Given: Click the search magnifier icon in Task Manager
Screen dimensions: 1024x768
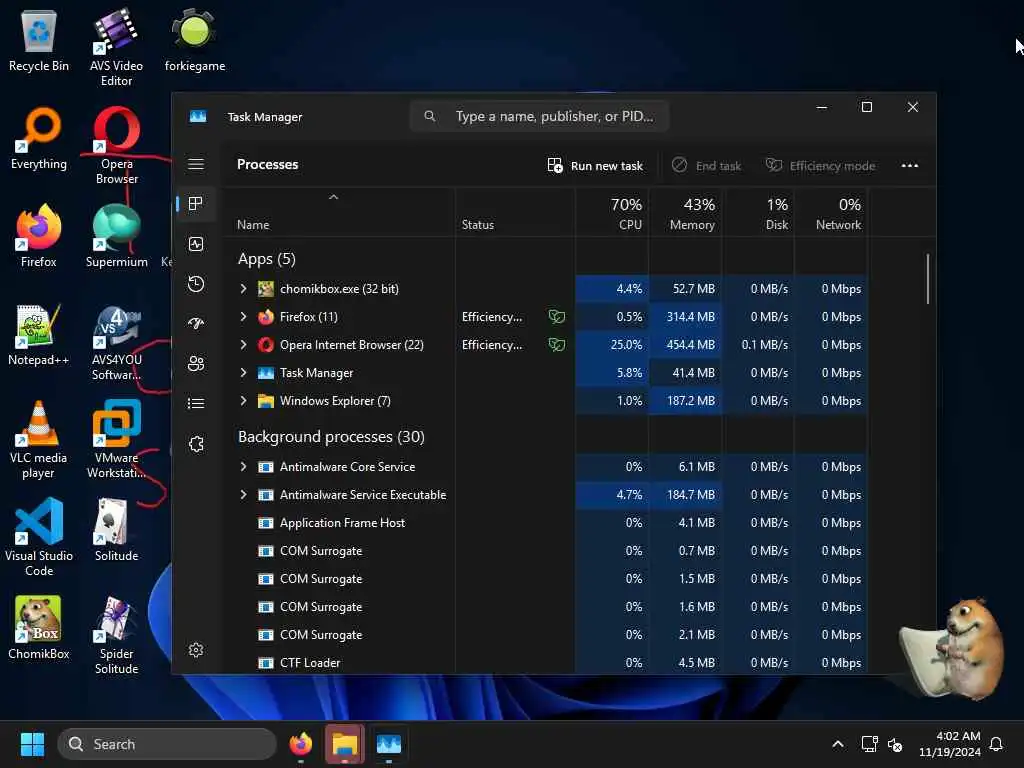Looking at the screenshot, I should [430, 116].
